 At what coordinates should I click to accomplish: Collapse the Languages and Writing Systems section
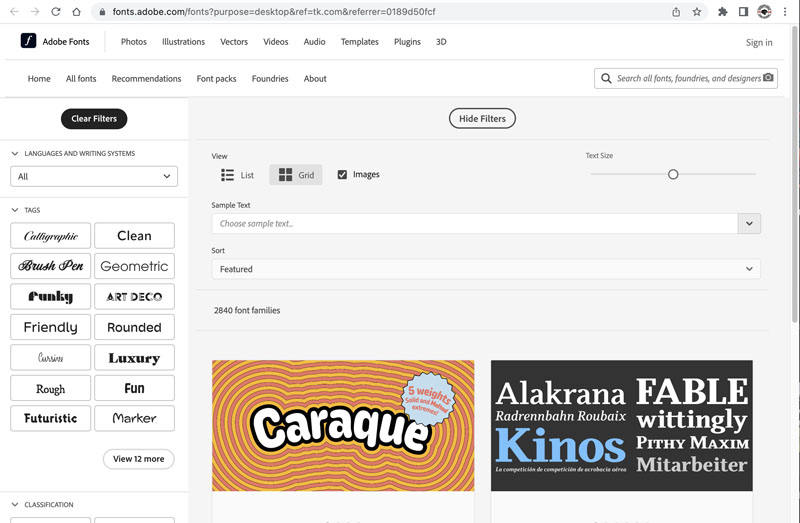pyautogui.click(x=15, y=153)
